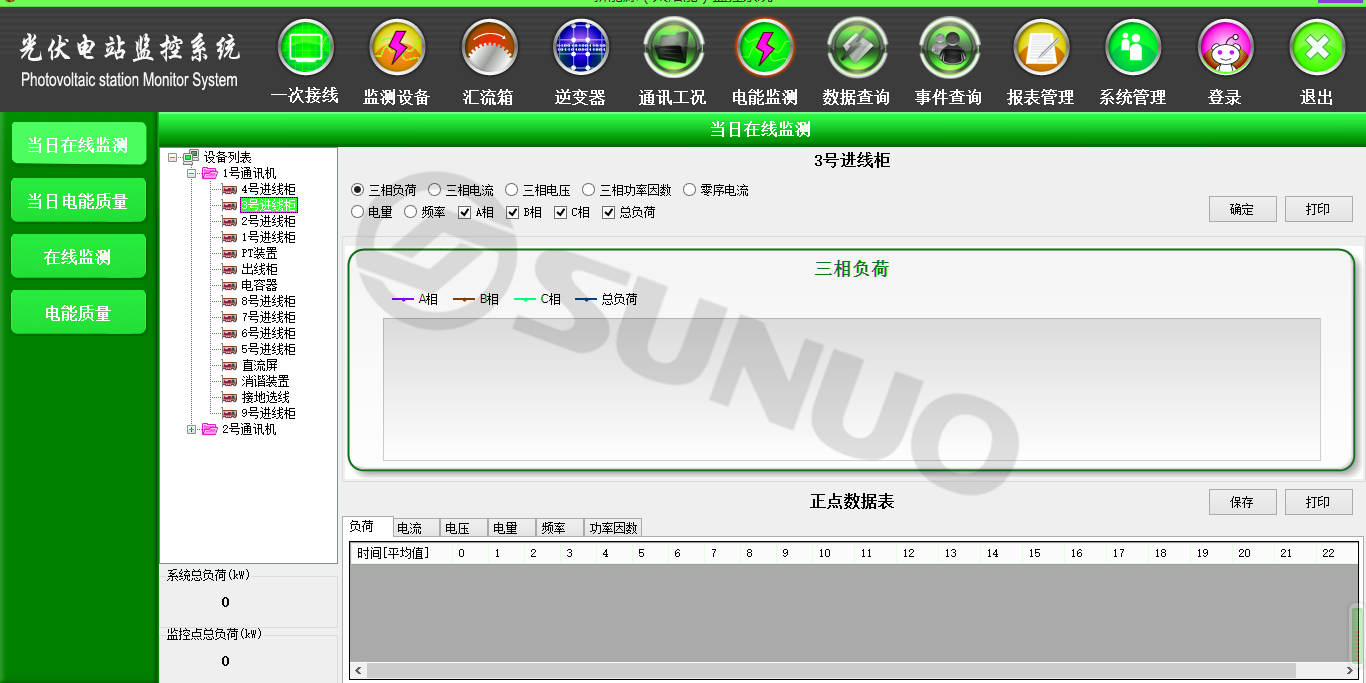Click the 保存 save button

(x=1242, y=502)
